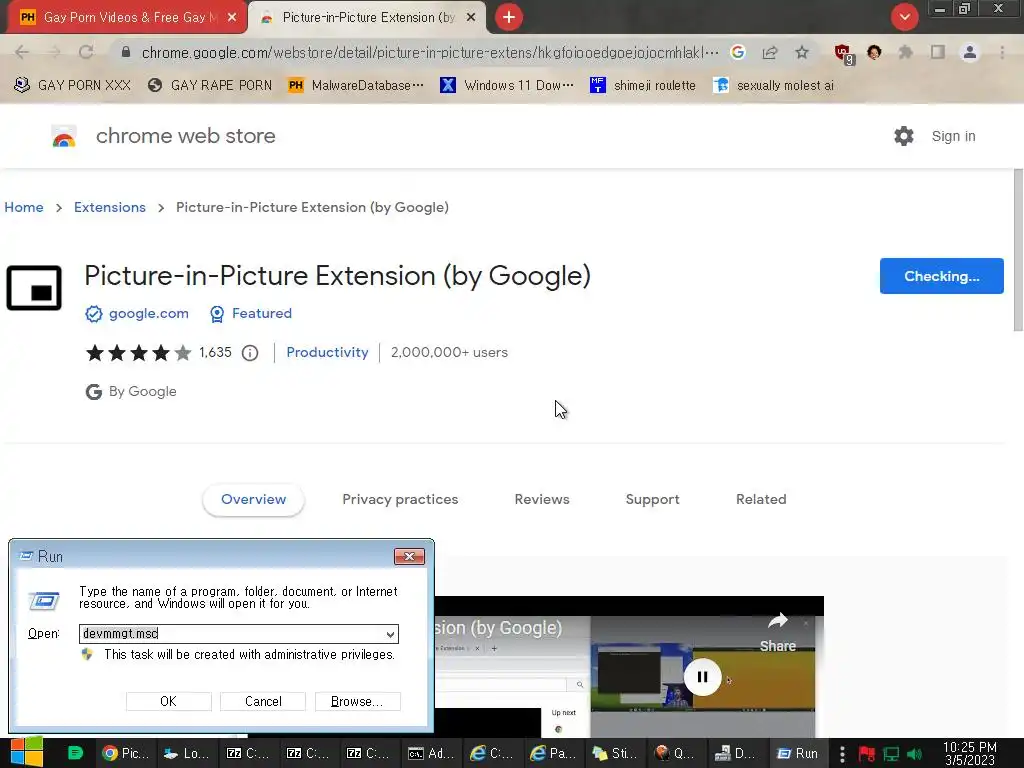
Task: Switch to the Run taskbar item
Action: 797,754
